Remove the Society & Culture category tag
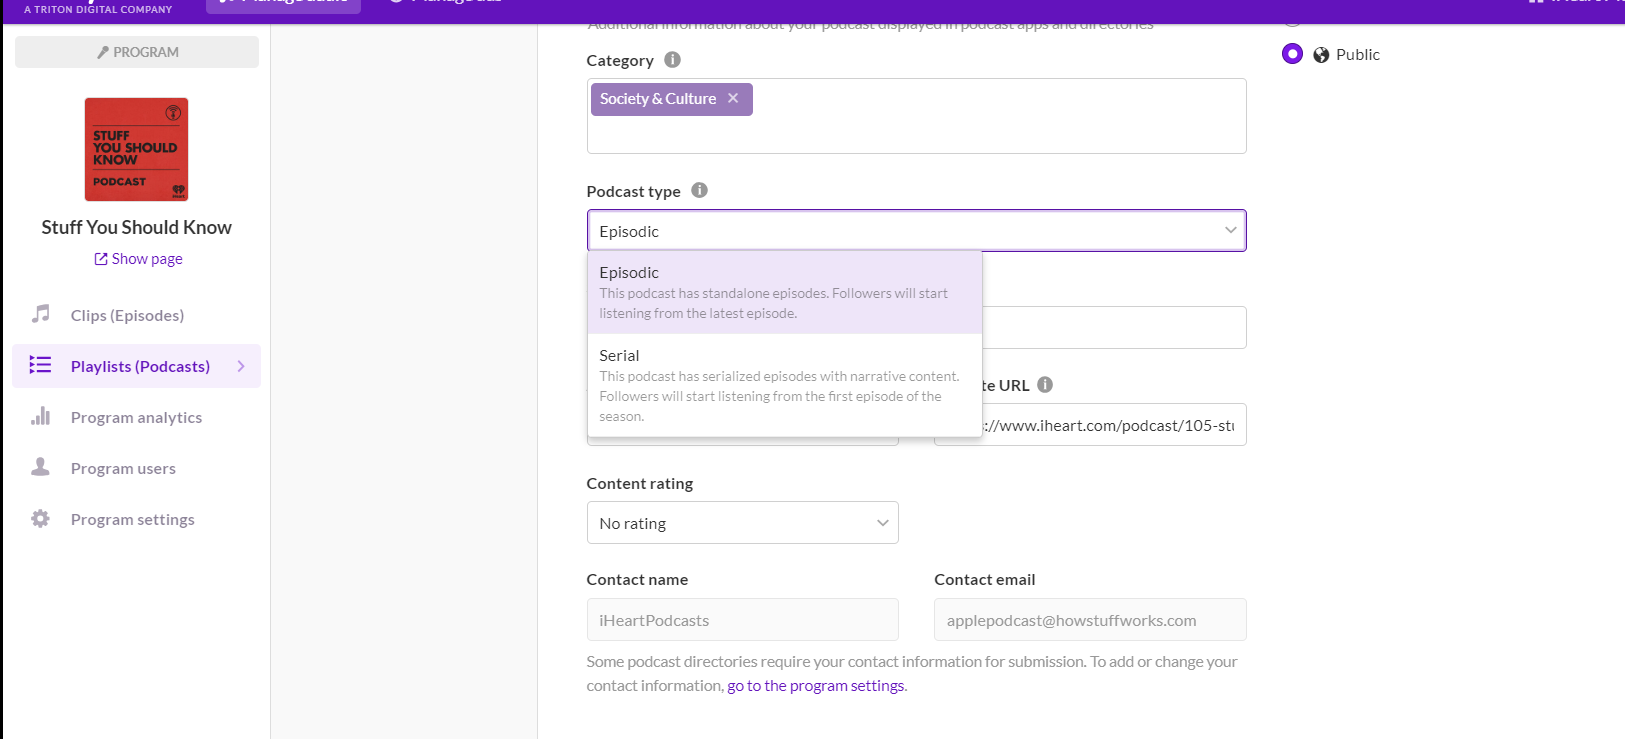The height and width of the screenshot is (739, 1625). 733,98
